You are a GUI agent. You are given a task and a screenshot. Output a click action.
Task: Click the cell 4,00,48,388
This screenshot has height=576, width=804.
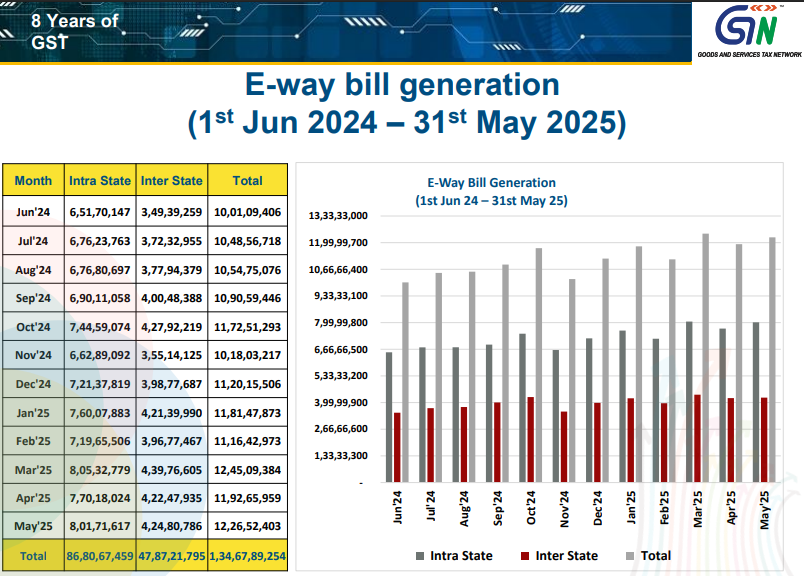click(x=172, y=298)
